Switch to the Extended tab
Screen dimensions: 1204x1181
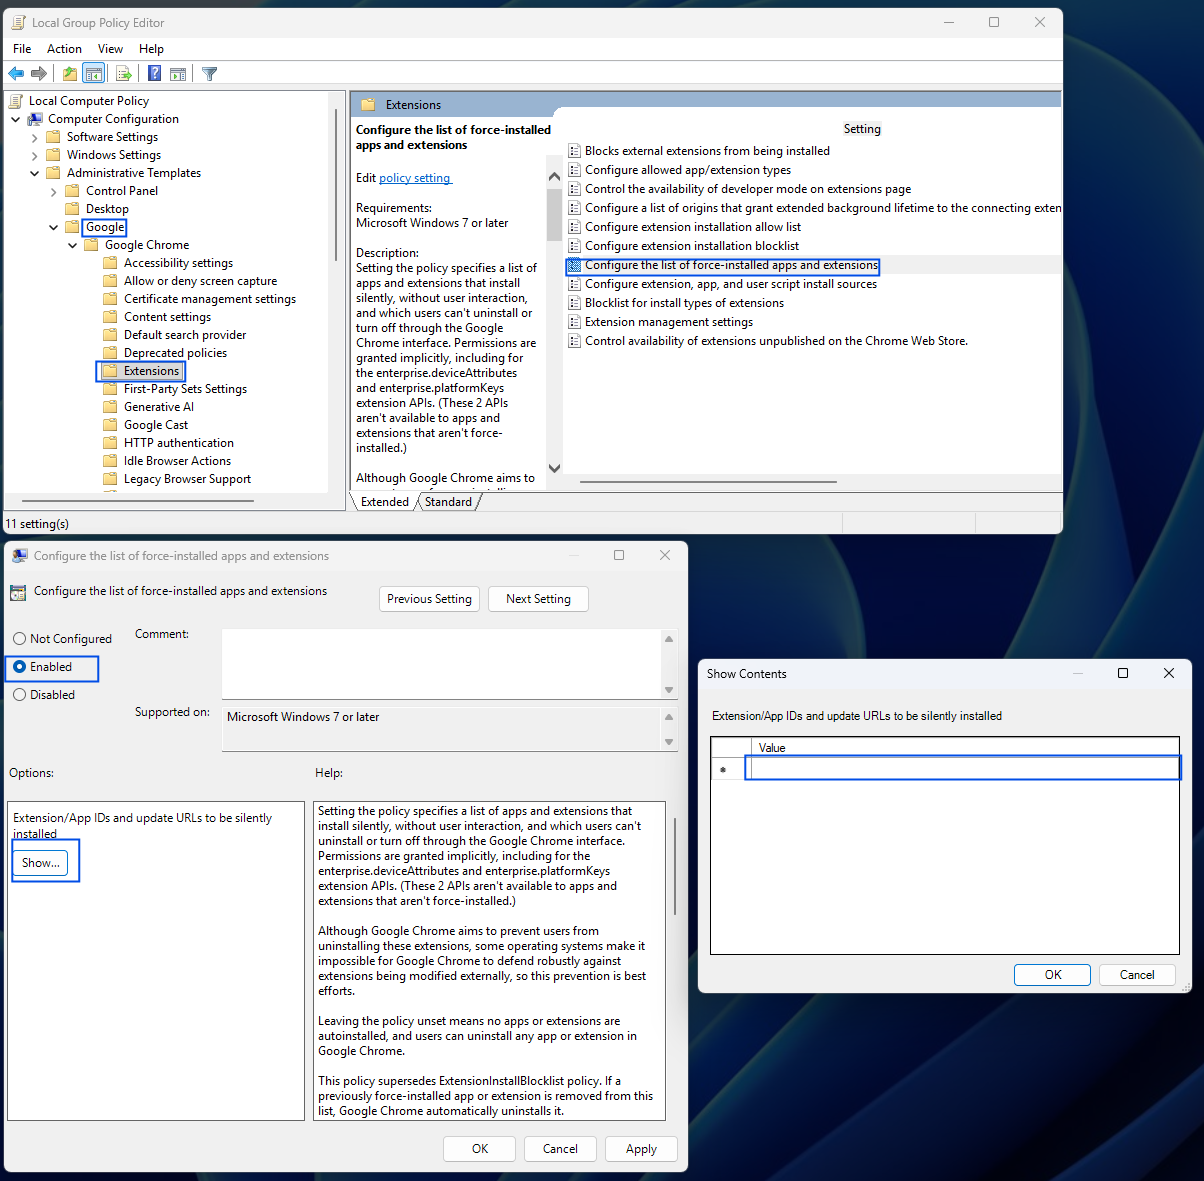(x=385, y=502)
